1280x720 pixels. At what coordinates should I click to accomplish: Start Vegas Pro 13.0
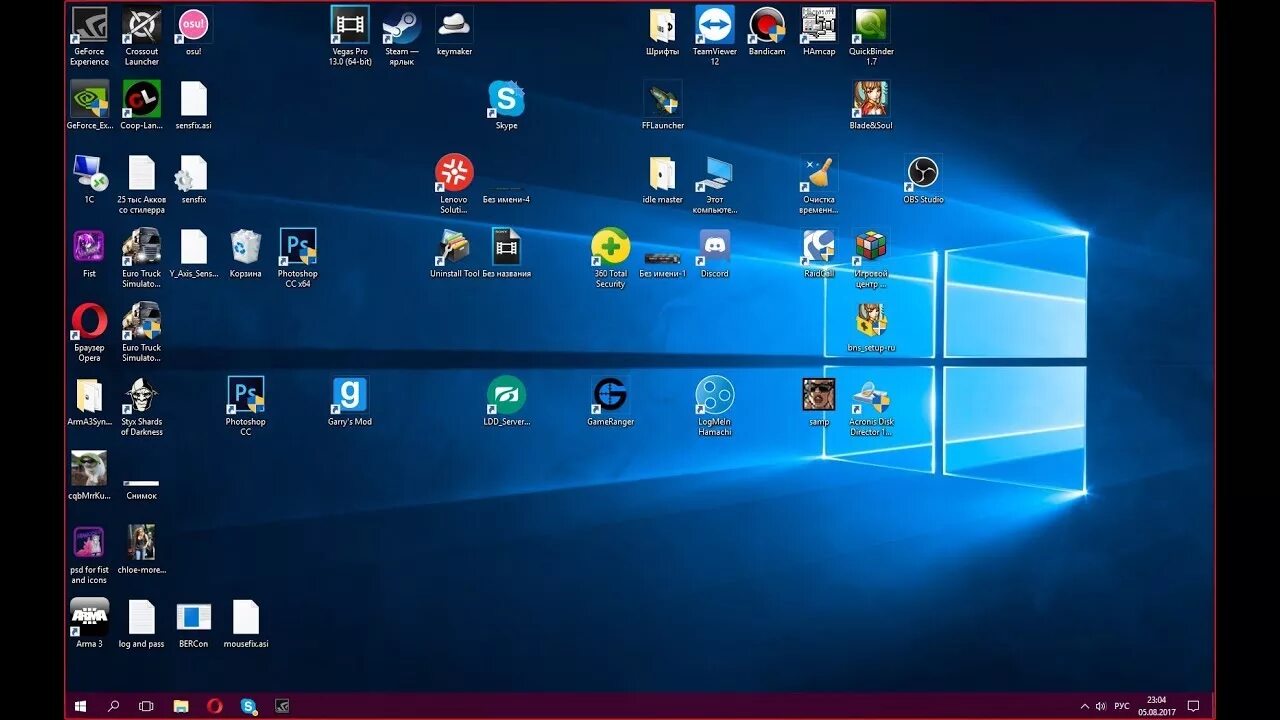[x=349, y=22]
